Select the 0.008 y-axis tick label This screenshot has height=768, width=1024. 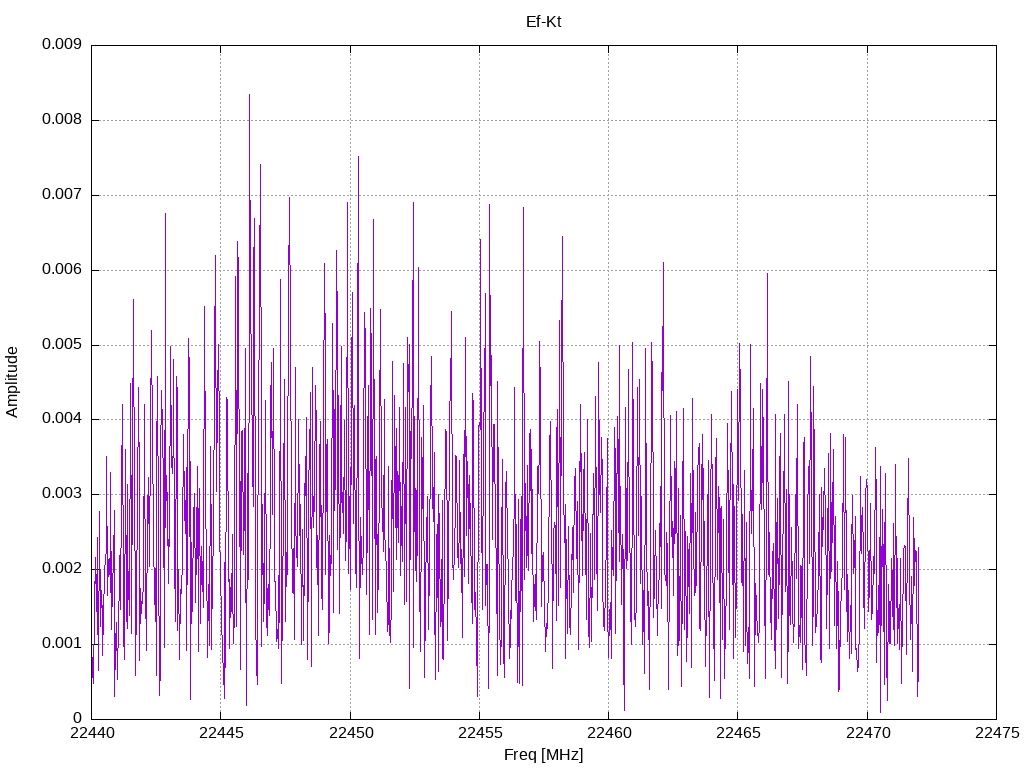click(x=62, y=120)
